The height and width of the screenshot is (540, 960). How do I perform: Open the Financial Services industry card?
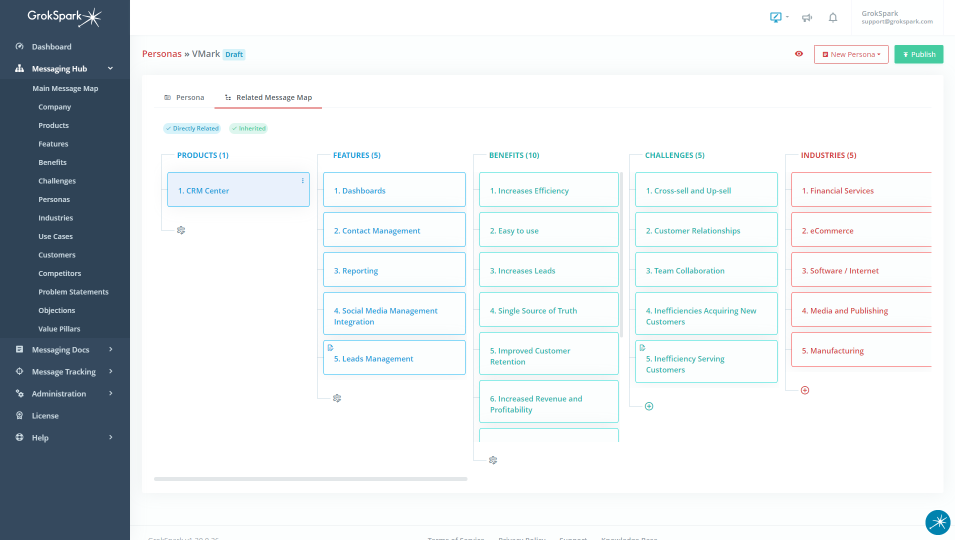tap(861, 190)
